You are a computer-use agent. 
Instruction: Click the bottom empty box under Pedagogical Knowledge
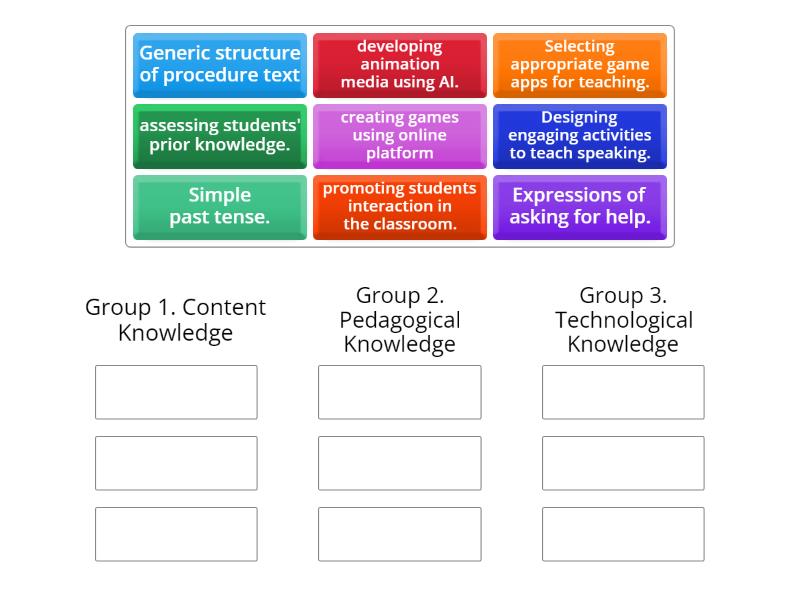coord(400,534)
